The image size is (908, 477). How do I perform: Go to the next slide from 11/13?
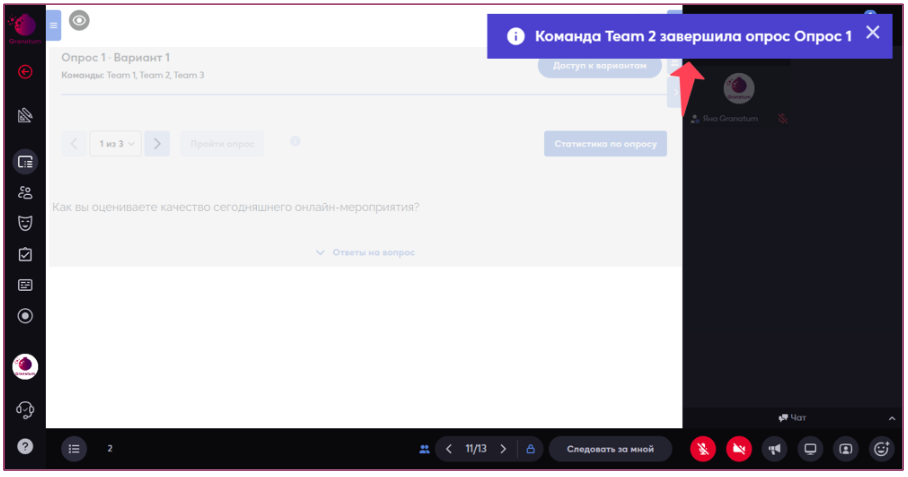click(503, 449)
